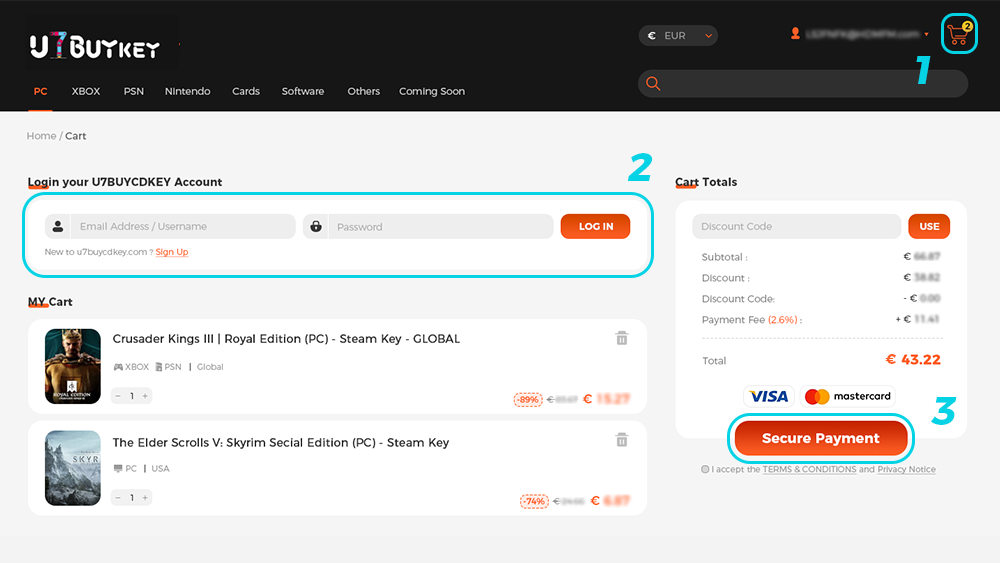Image resolution: width=1000 pixels, height=563 pixels.
Task: Decrease the Crusader Kings III quantity
Action: click(x=118, y=396)
